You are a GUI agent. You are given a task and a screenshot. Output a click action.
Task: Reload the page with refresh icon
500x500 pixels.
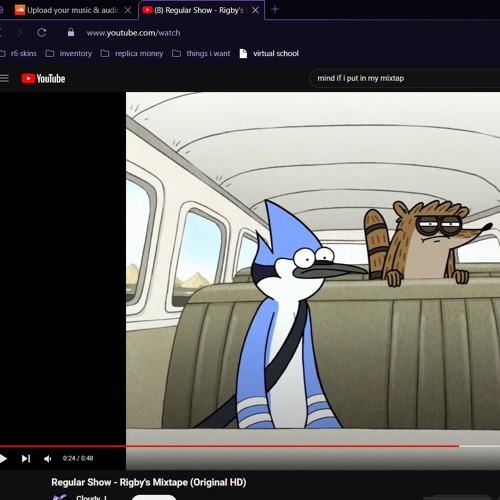[42, 33]
